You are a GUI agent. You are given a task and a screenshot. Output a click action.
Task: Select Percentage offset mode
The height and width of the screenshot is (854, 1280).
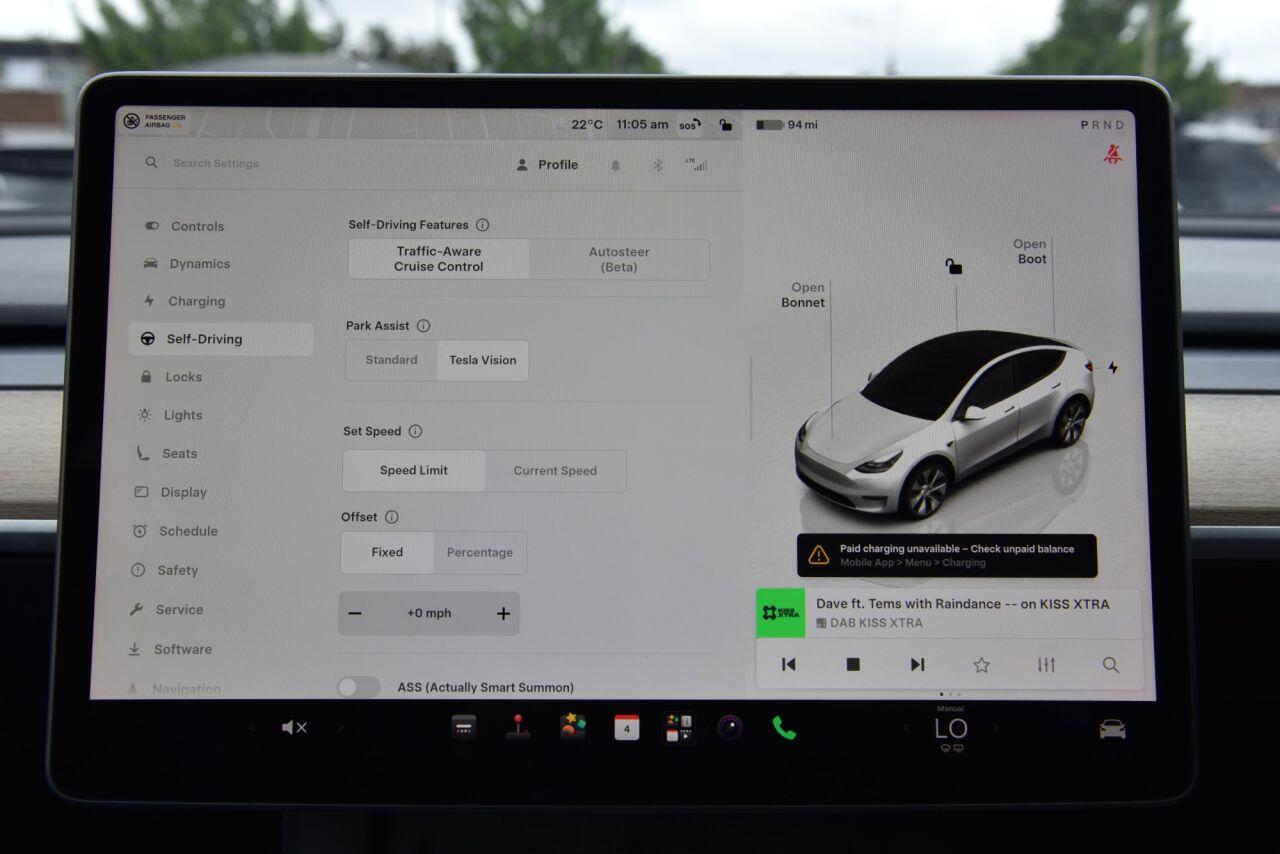[x=480, y=552]
